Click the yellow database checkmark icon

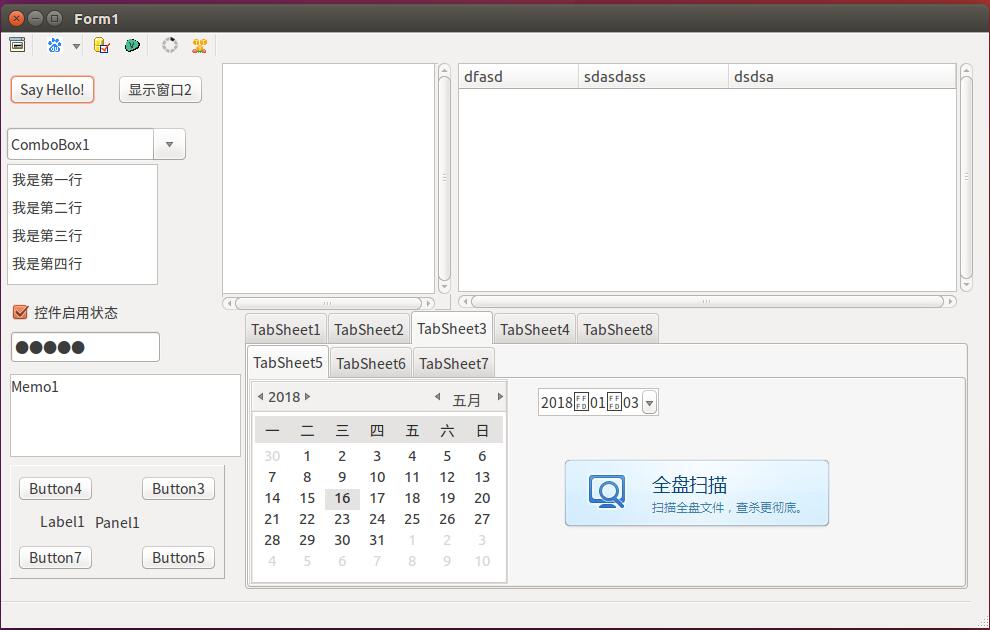pyautogui.click(x=101, y=45)
